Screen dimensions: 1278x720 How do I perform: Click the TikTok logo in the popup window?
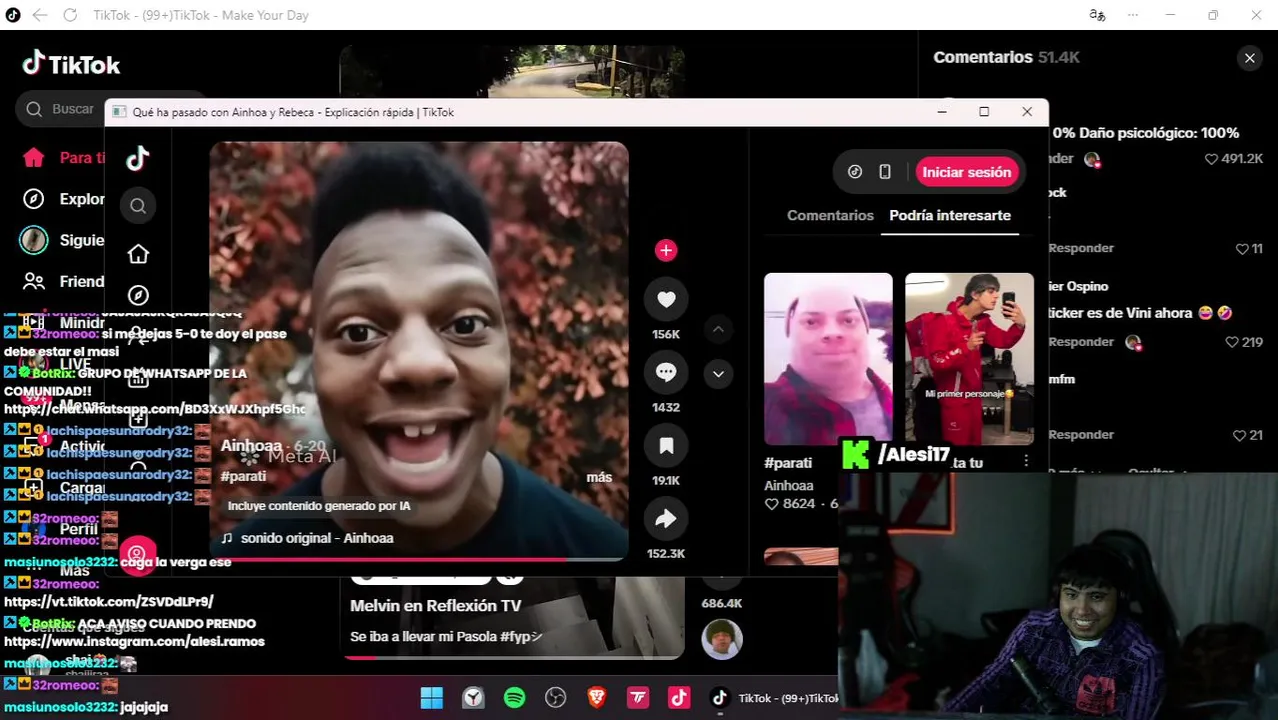pyautogui.click(x=138, y=158)
